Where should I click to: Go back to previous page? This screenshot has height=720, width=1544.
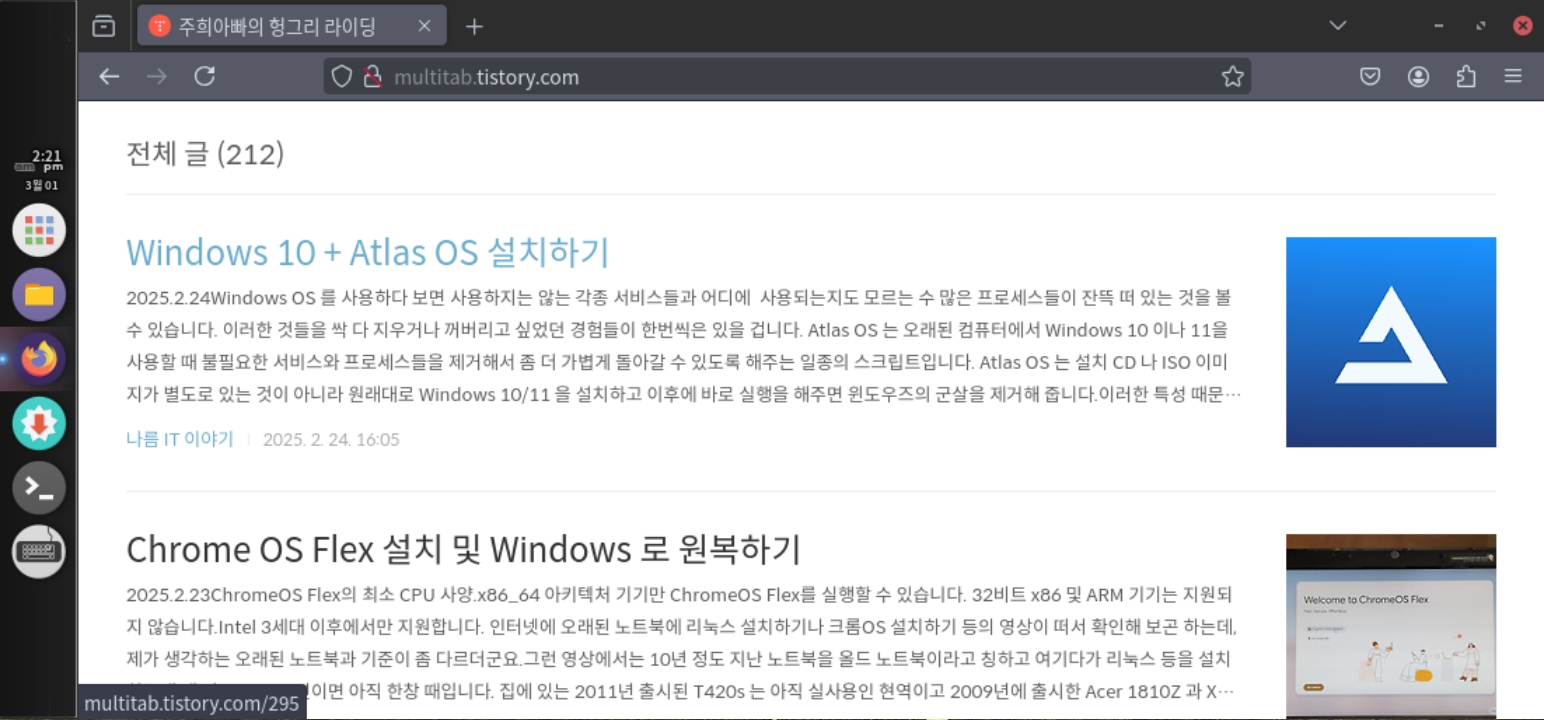pos(109,76)
